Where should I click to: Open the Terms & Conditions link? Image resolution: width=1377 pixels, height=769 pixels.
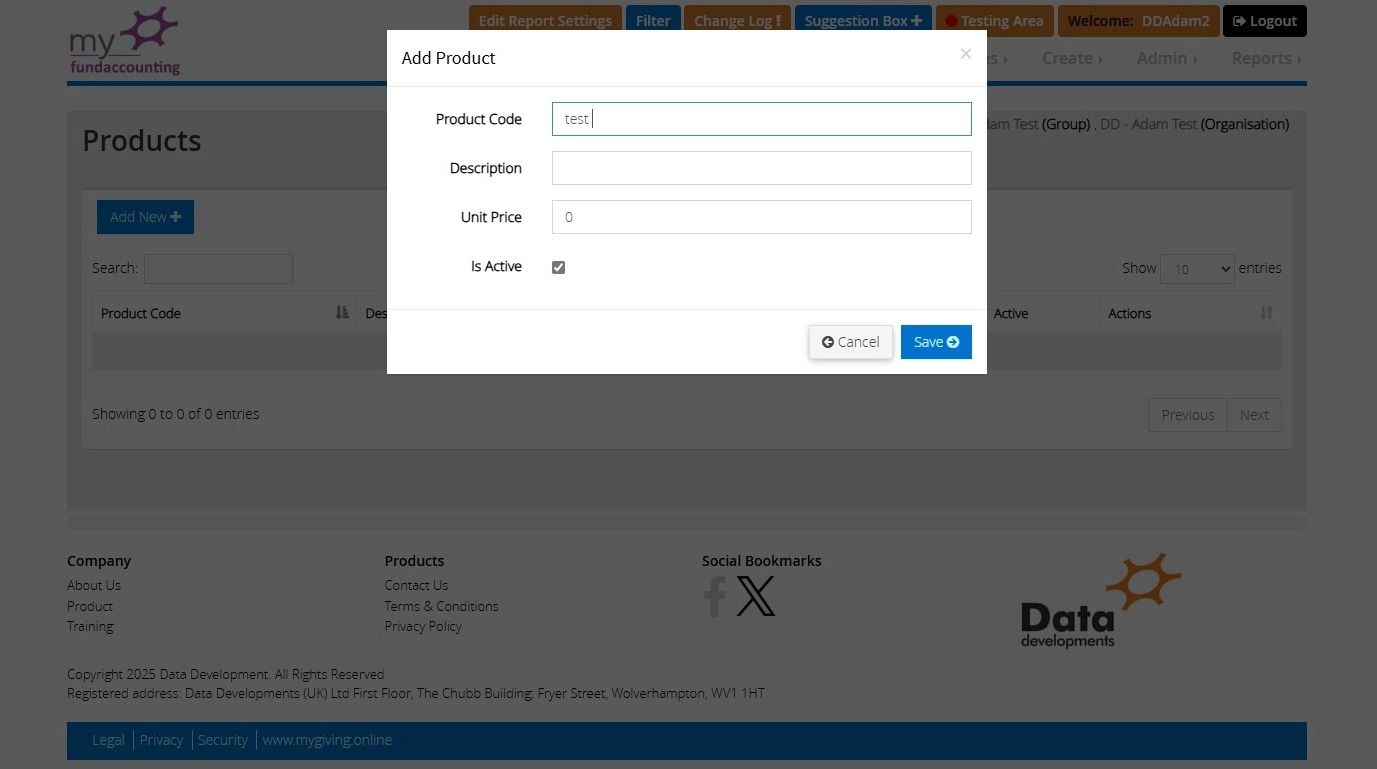pyautogui.click(x=441, y=606)
